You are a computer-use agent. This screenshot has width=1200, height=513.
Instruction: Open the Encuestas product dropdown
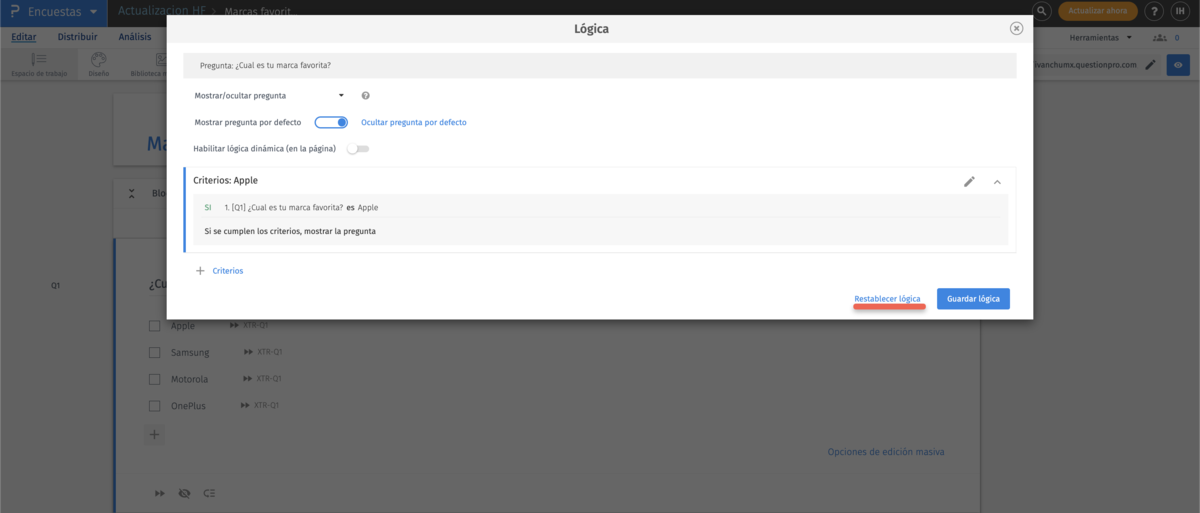pyautogui.click(x=63, y=12)
